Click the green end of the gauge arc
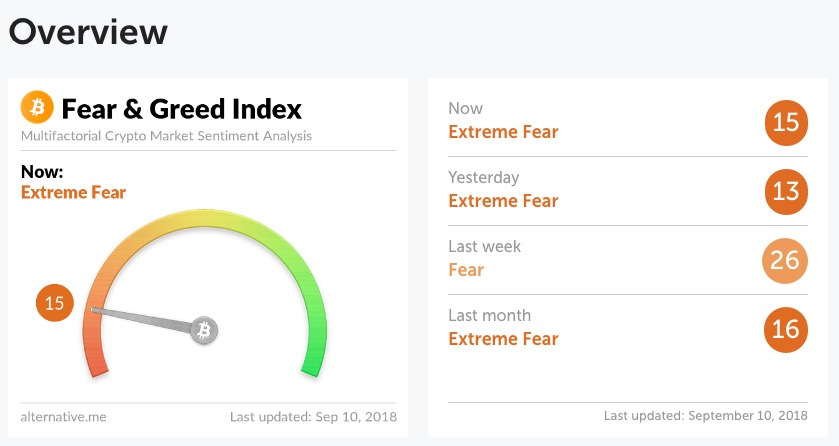Image resolution: width=839 pixels, height=446 pixels. [313, 365]
